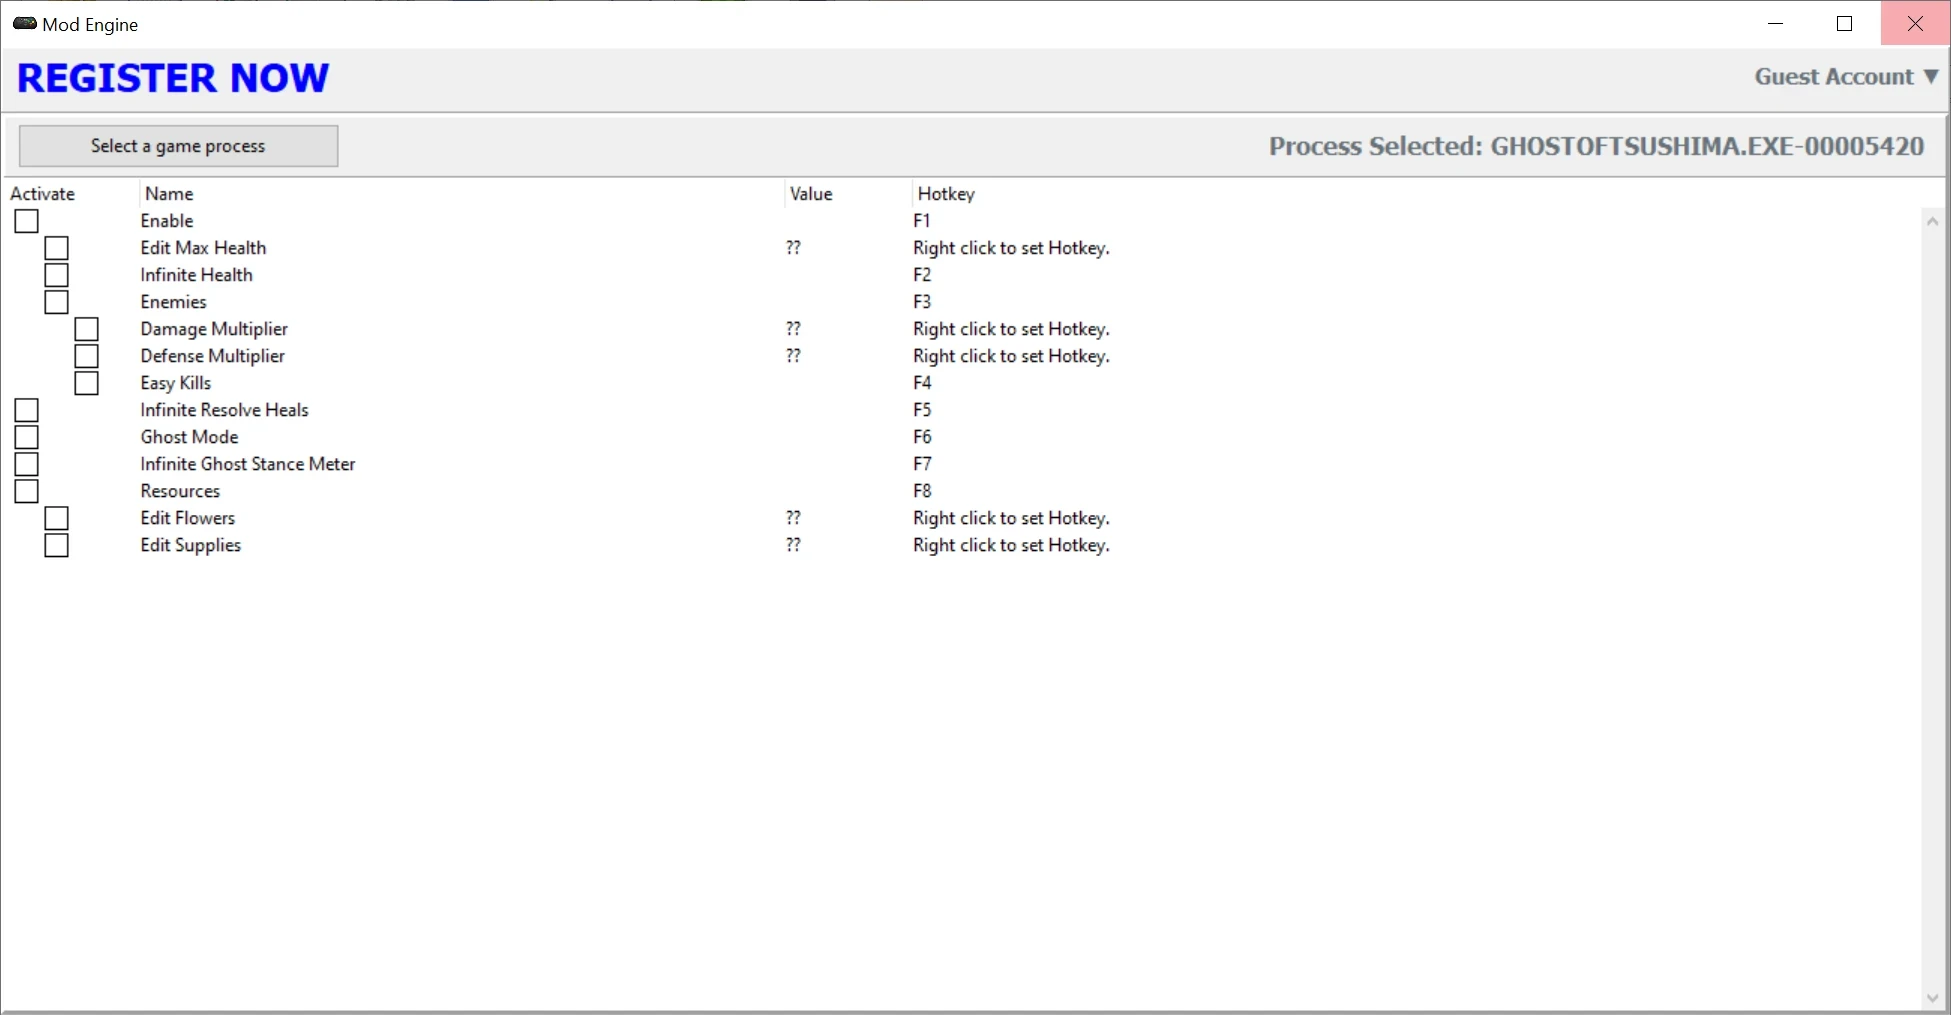Tick the Resources group checkbox
The height and width of the screenshot is (1015, 1951).
(x=27, y=491)
